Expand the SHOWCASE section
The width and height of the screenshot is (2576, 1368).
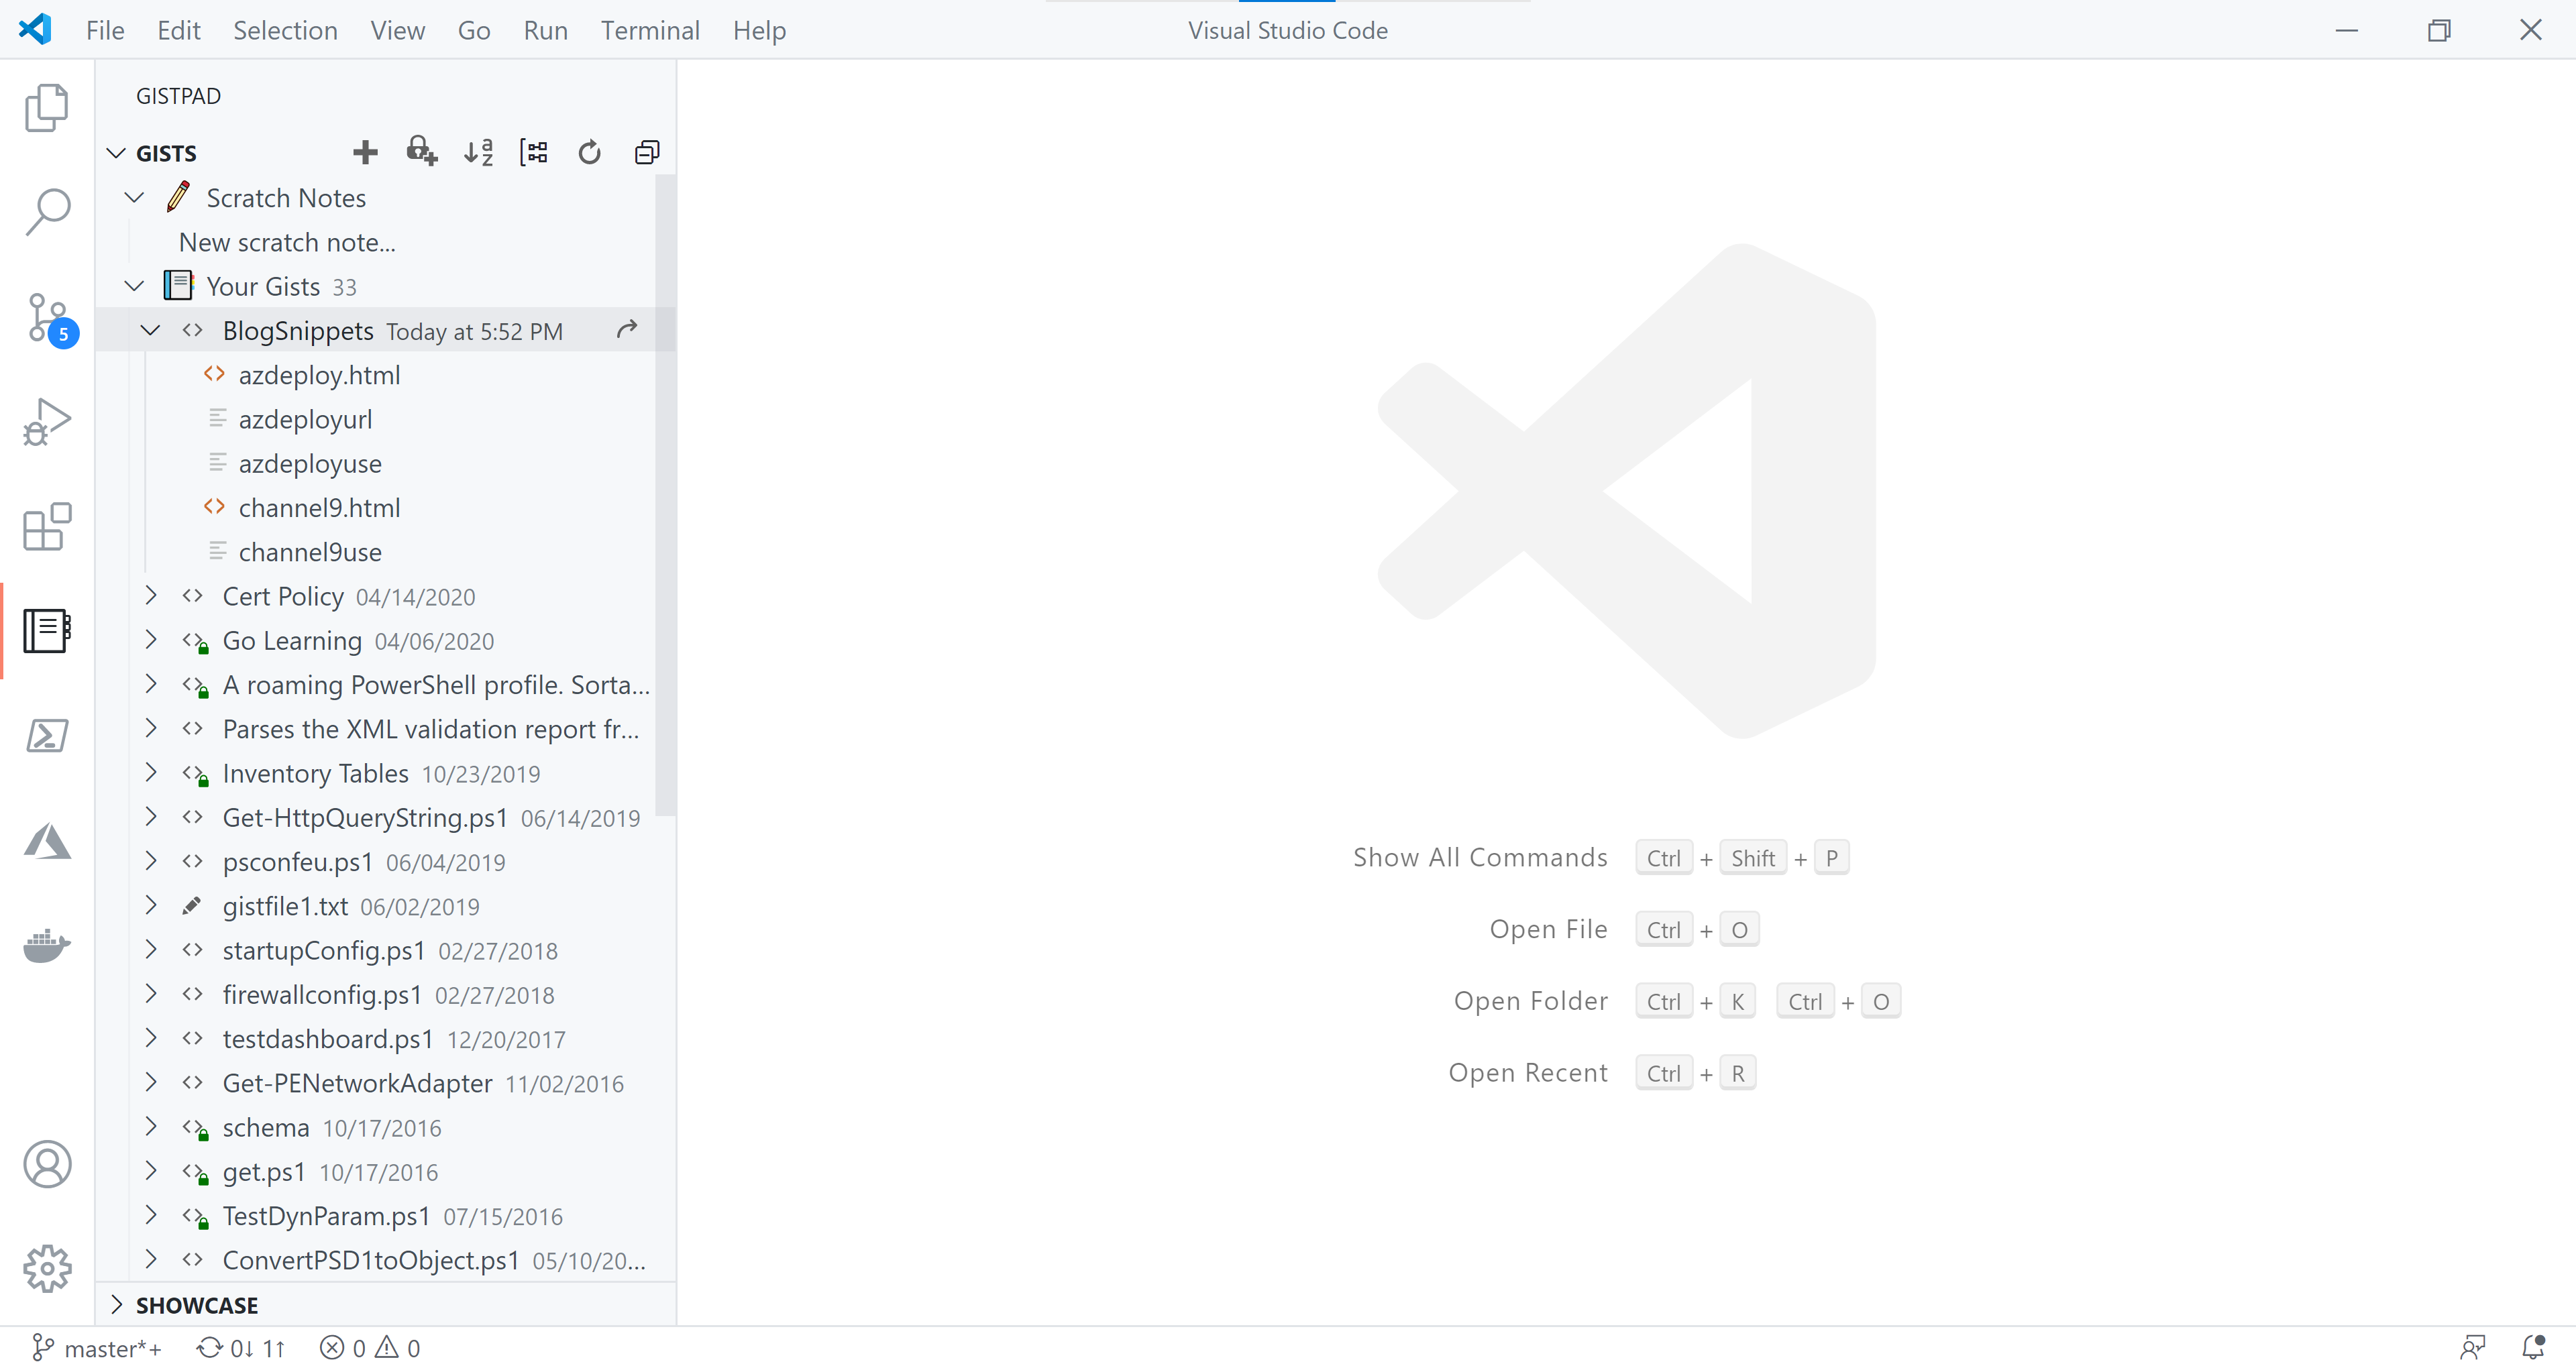(x=116, y=1304)
